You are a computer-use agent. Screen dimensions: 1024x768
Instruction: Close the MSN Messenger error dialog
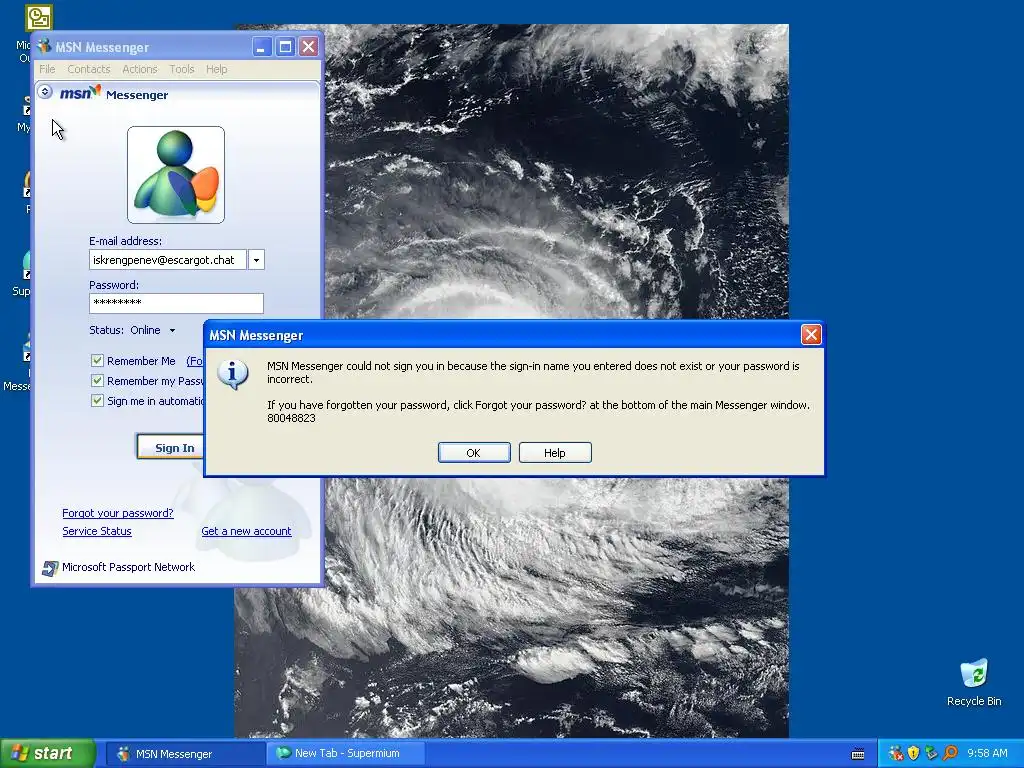pyautogui.click(x=810, y=335)
